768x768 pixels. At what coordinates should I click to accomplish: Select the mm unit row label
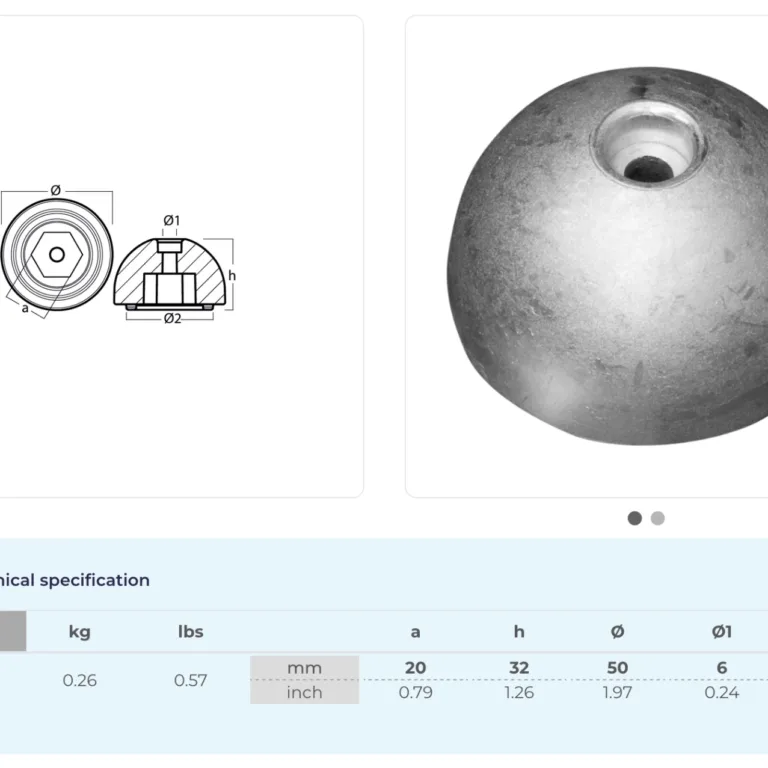coord(304,668)
